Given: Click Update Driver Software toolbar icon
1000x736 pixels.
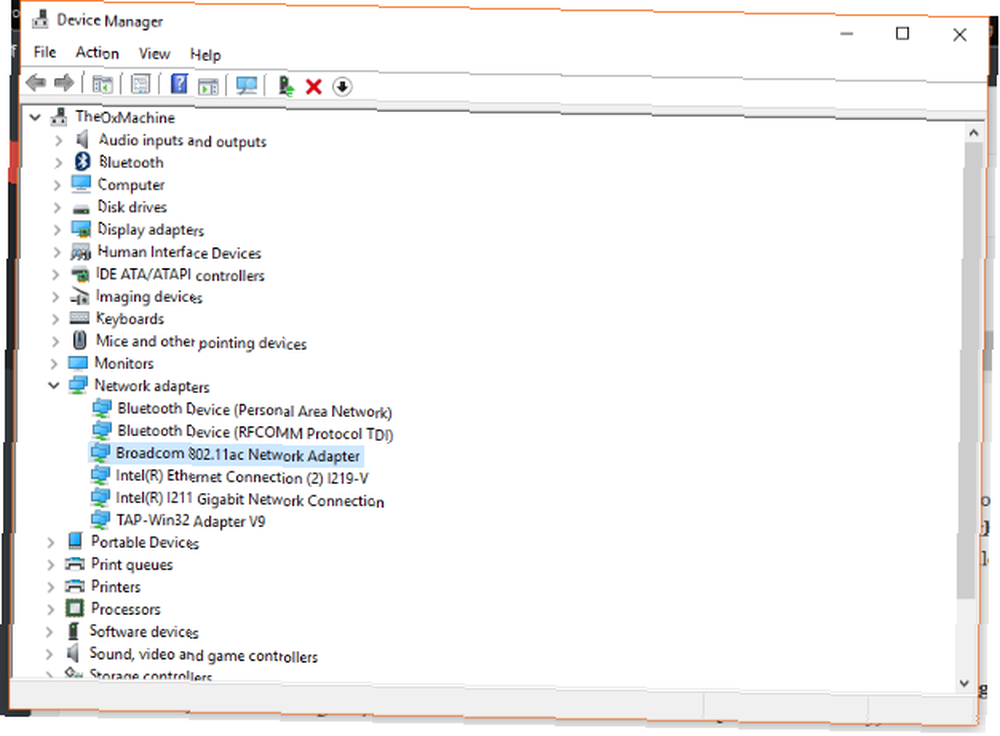Looking at the screenshot, I should [286, 85].
